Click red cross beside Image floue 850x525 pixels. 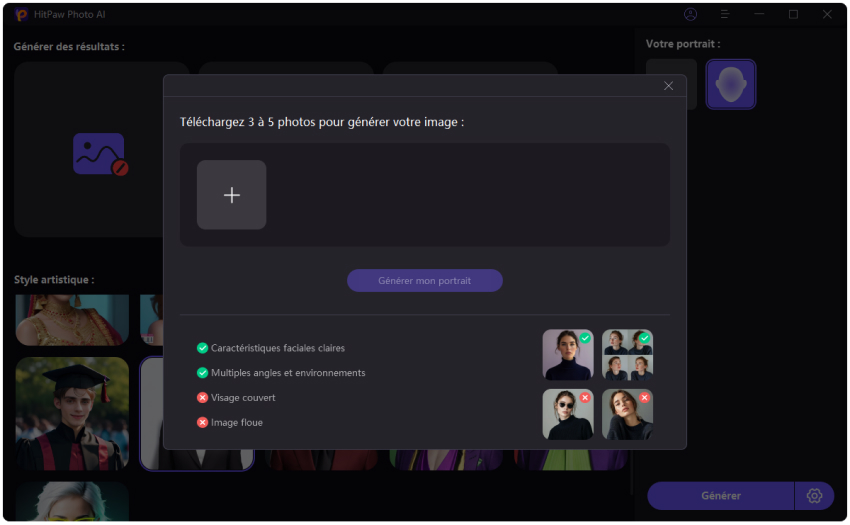(x=202, y=422)
